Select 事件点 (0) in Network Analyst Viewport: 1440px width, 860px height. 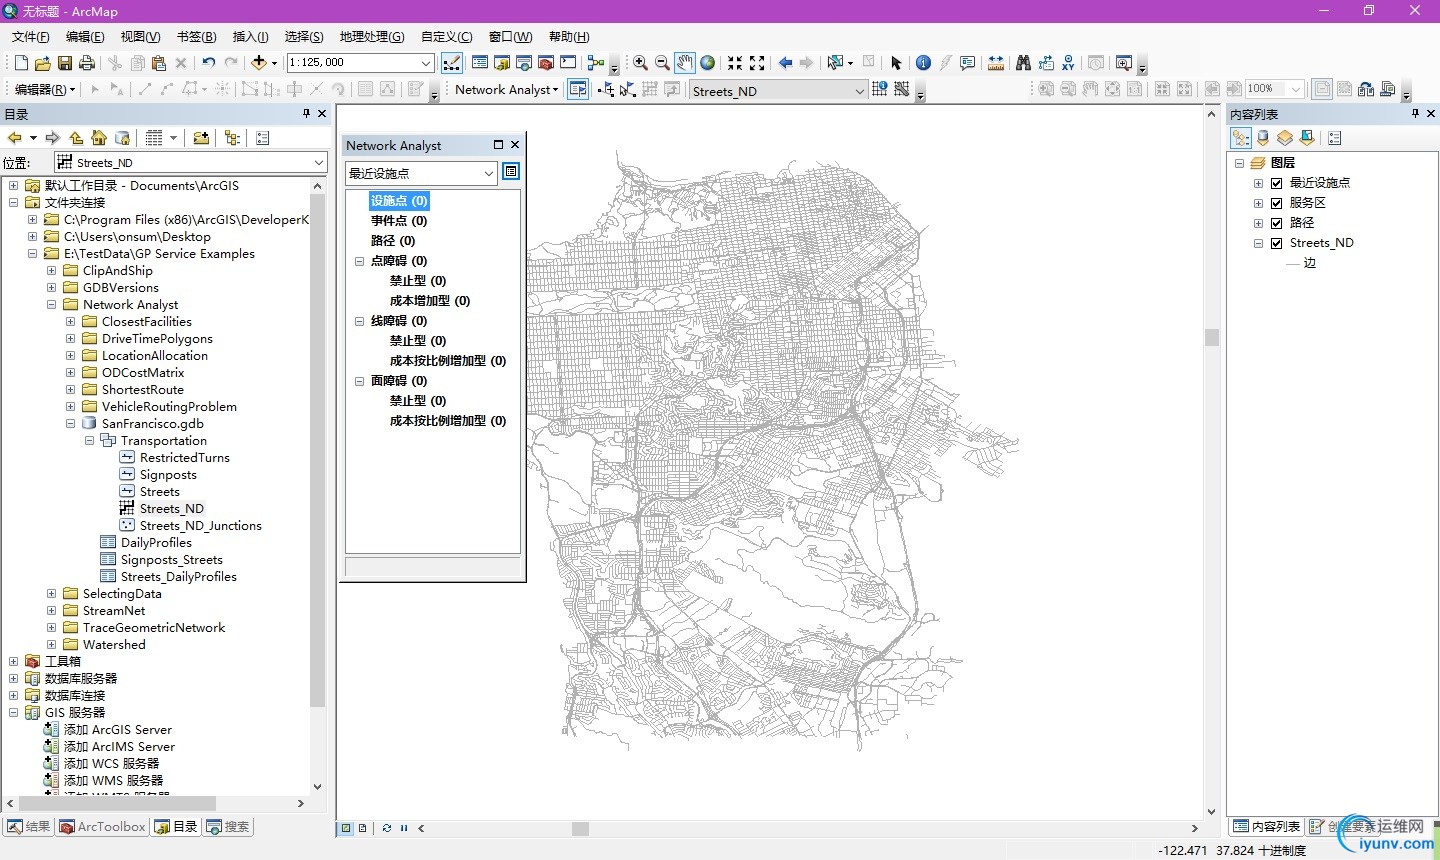click(399, 221)
